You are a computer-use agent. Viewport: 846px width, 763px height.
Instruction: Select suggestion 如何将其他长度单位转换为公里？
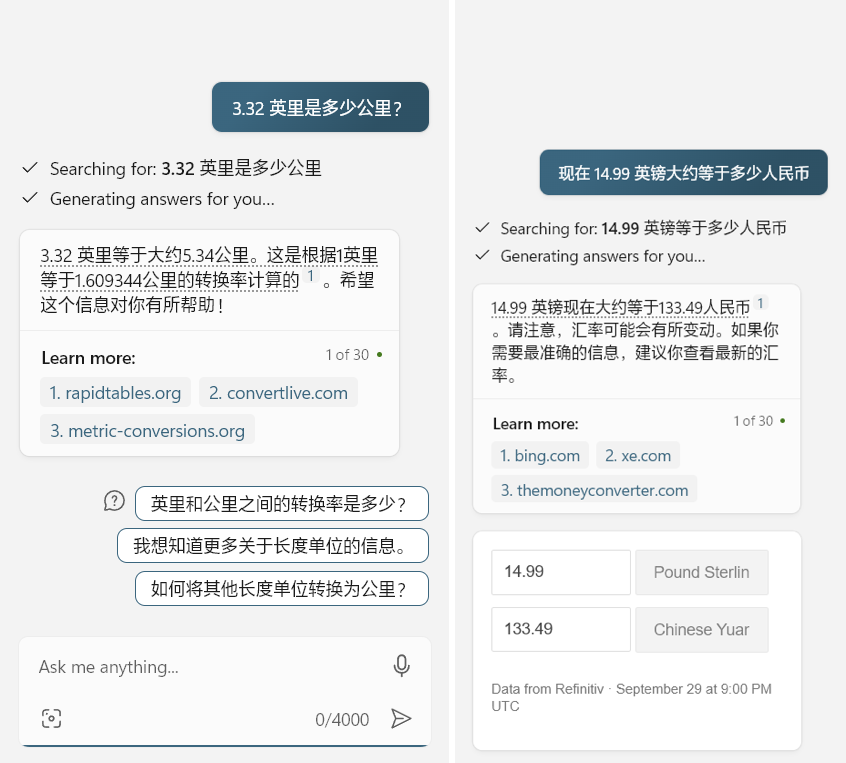(281, 588)
